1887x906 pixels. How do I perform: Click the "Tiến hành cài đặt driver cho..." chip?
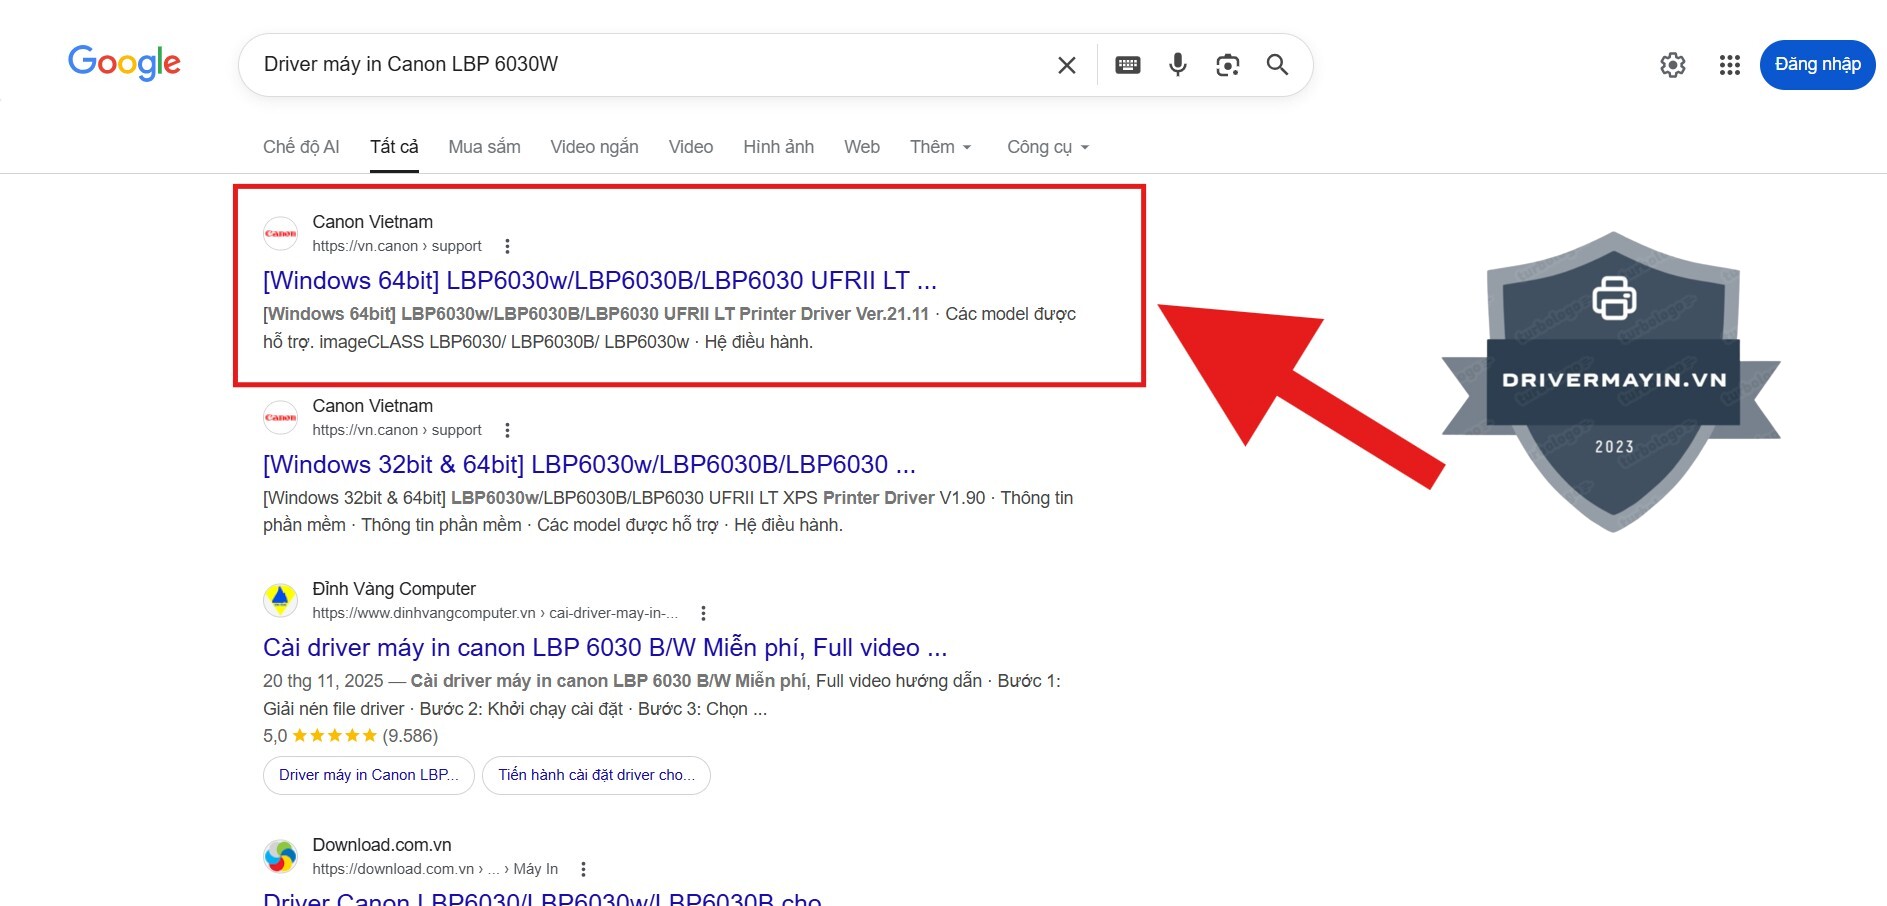[596, 775]
